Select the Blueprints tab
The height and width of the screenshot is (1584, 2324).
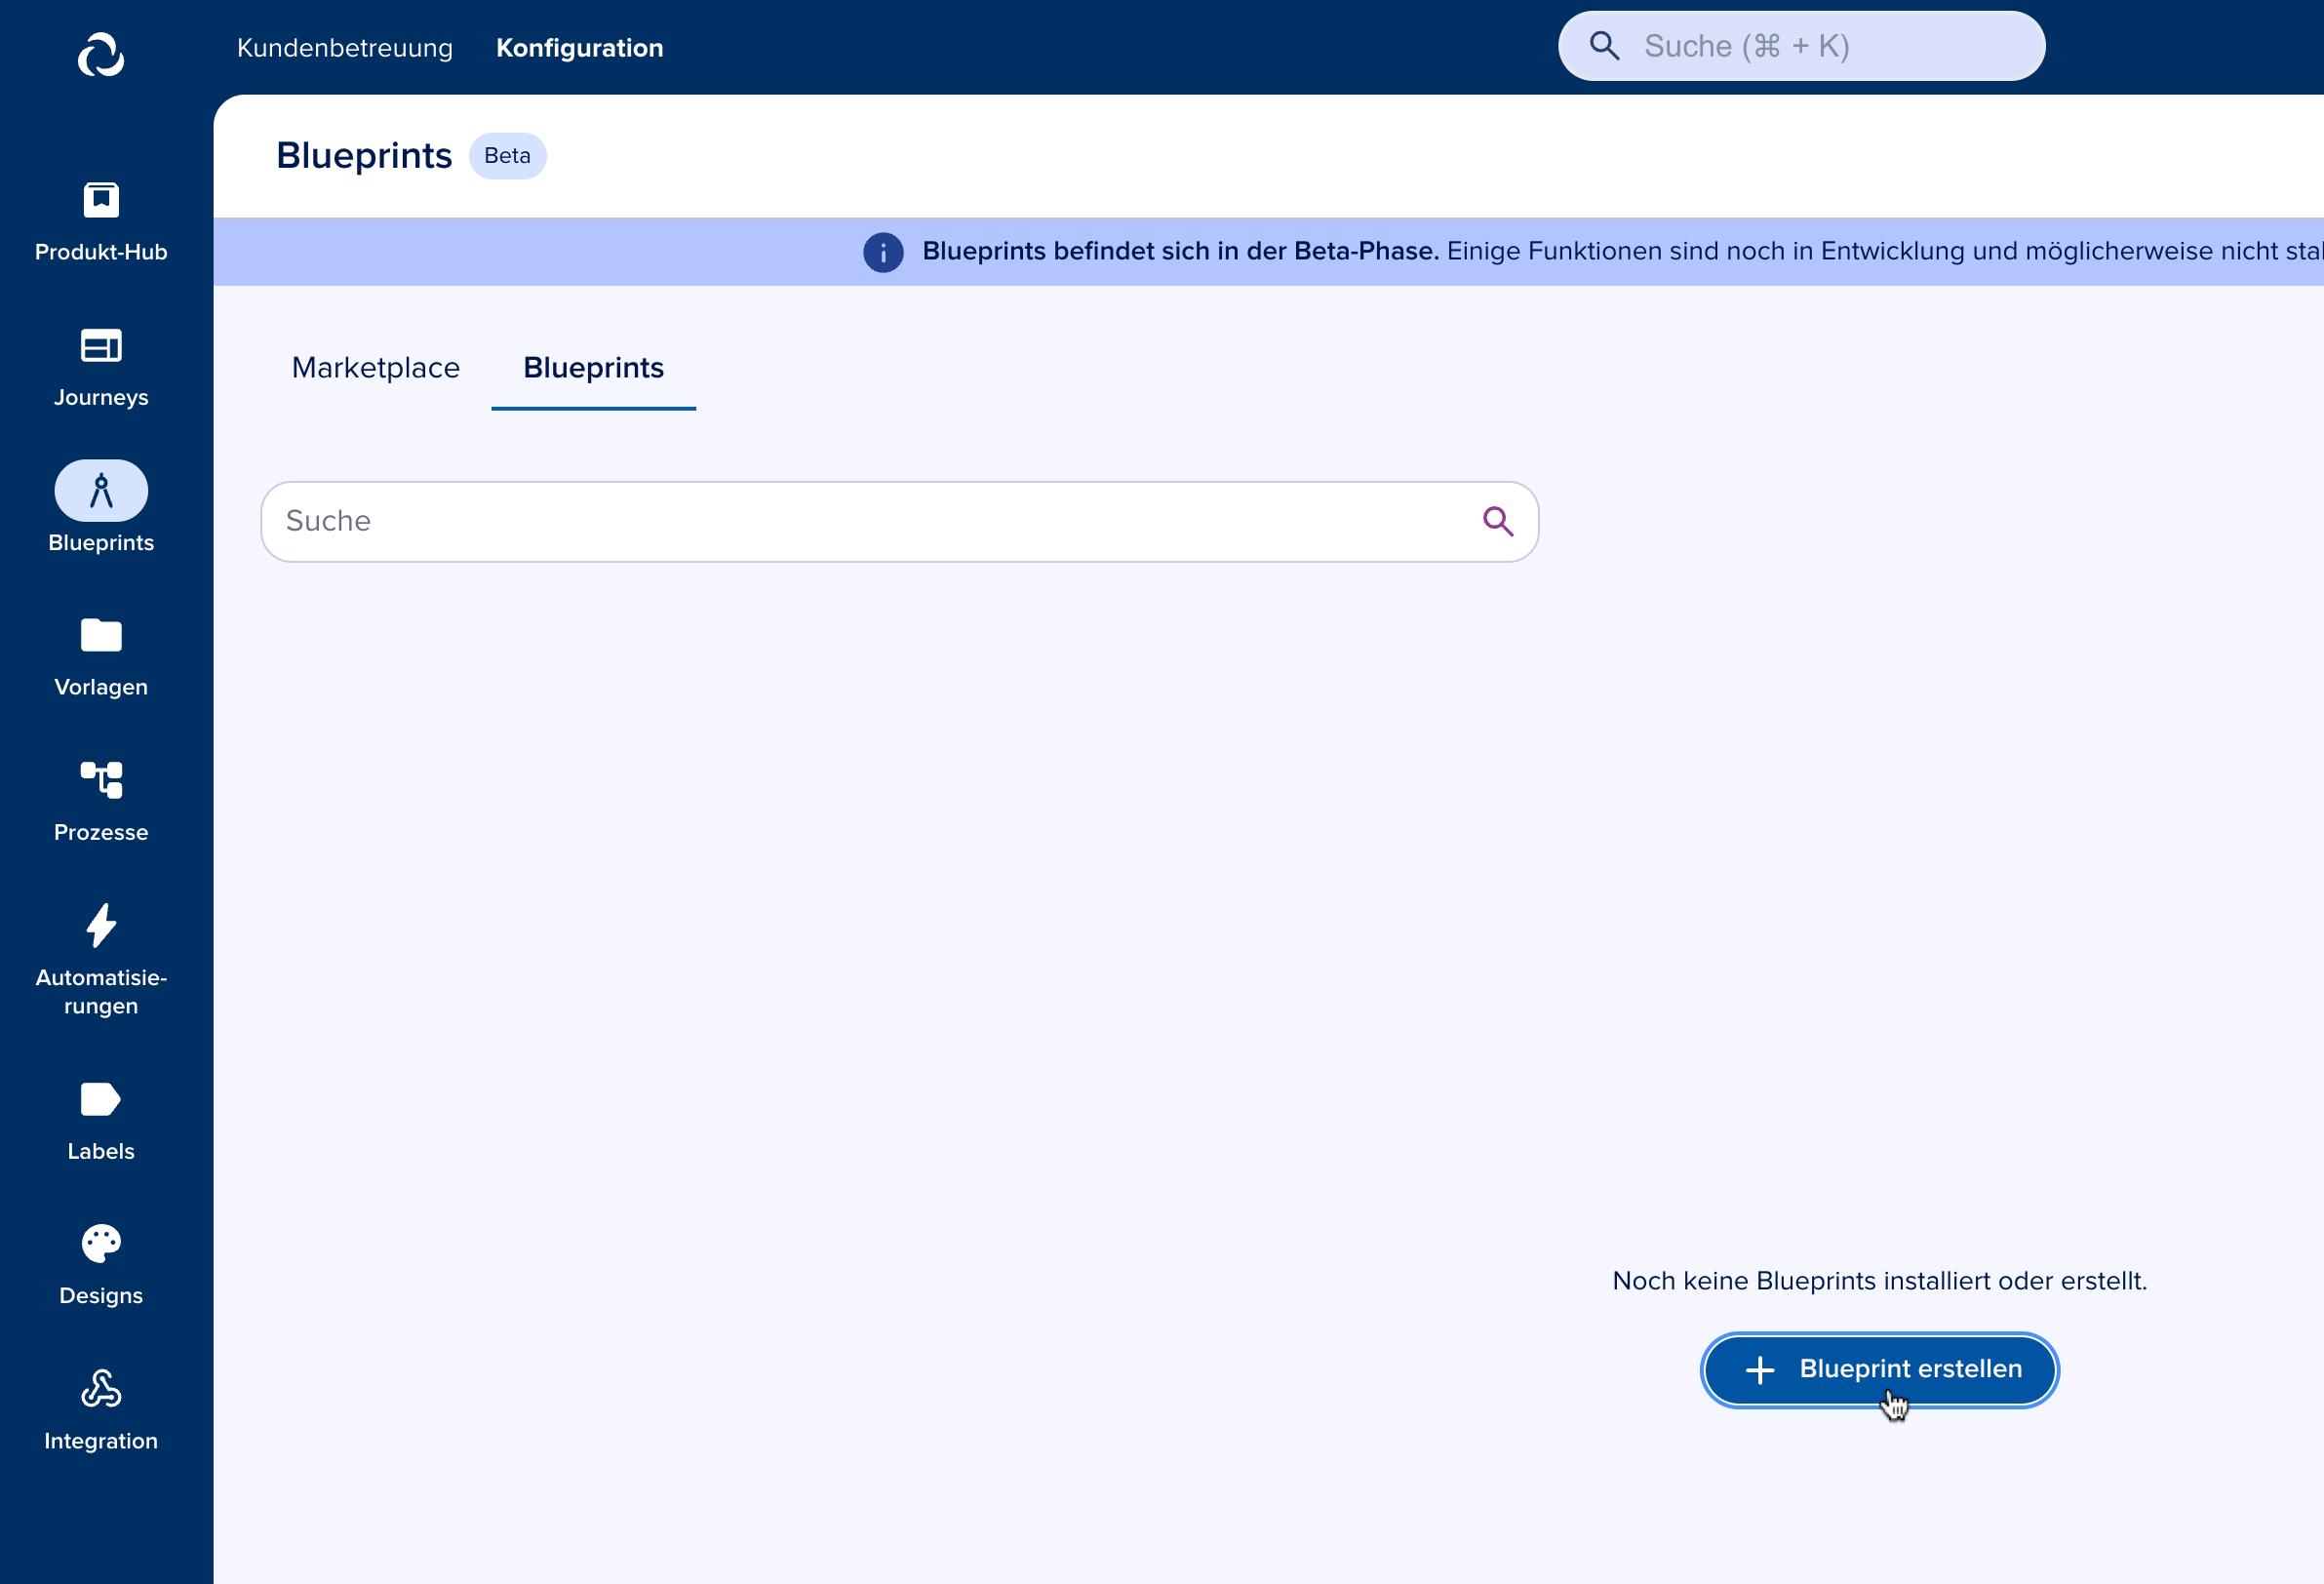(x=593, y=368)
